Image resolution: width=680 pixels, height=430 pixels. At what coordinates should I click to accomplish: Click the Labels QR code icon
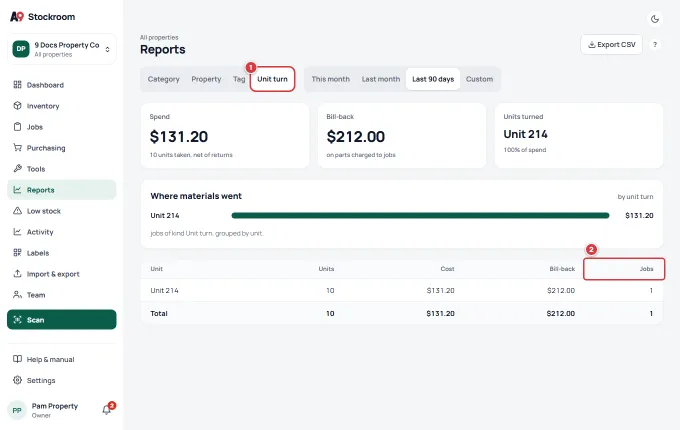[x=17, y=253]
